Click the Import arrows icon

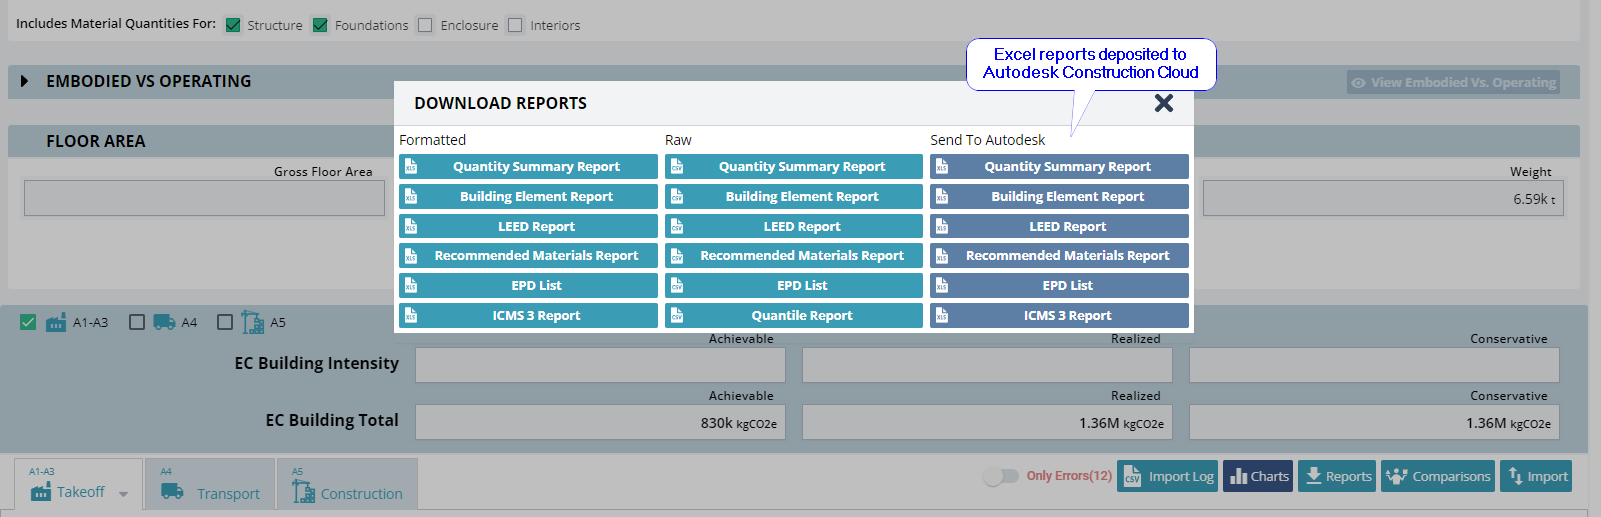coord(1516,476)
